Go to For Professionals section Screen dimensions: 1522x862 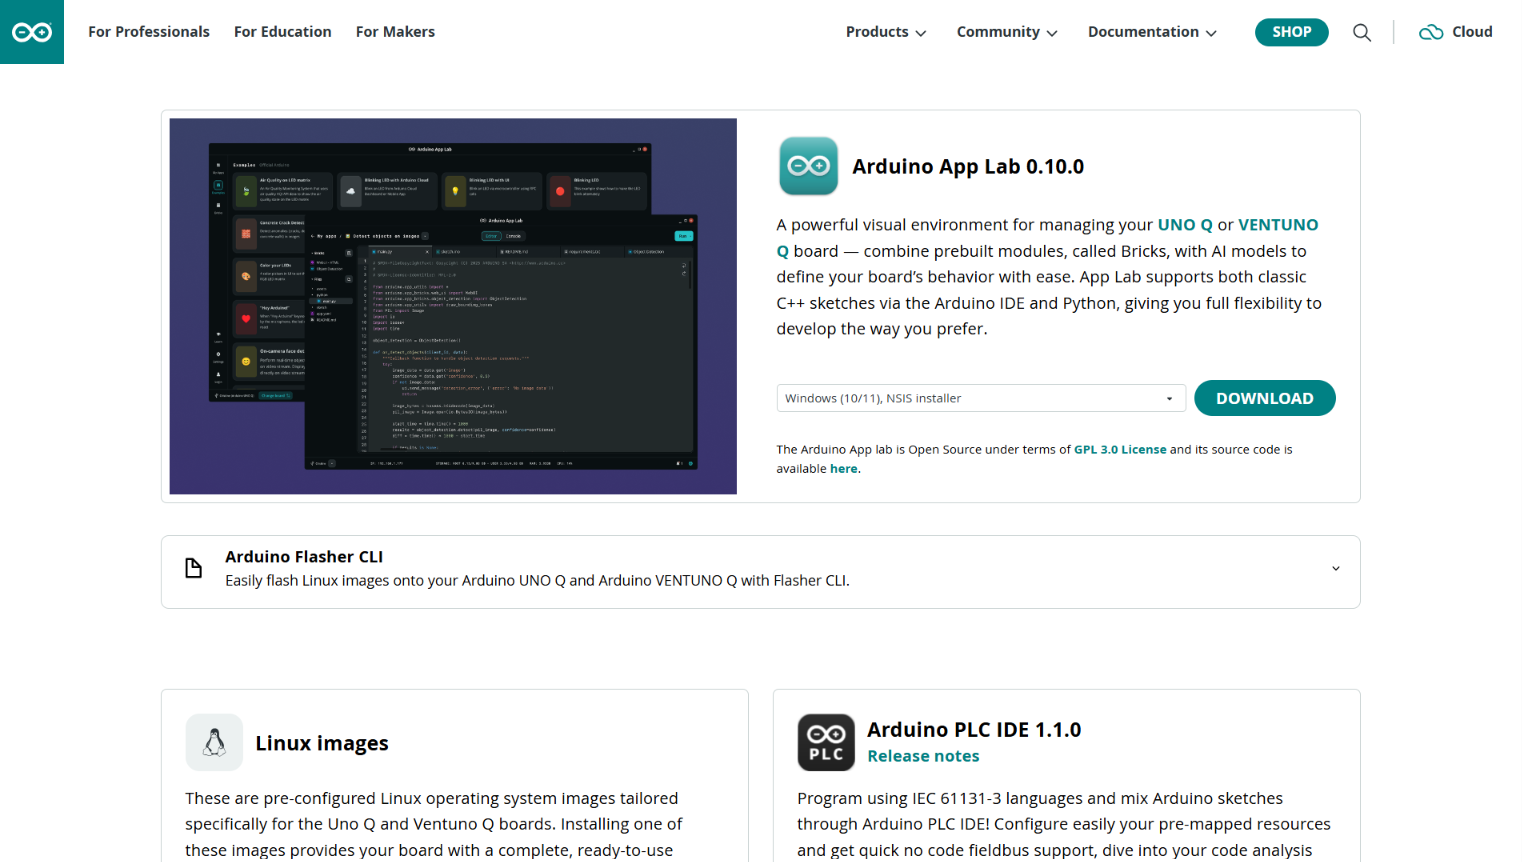pos(149,32)
